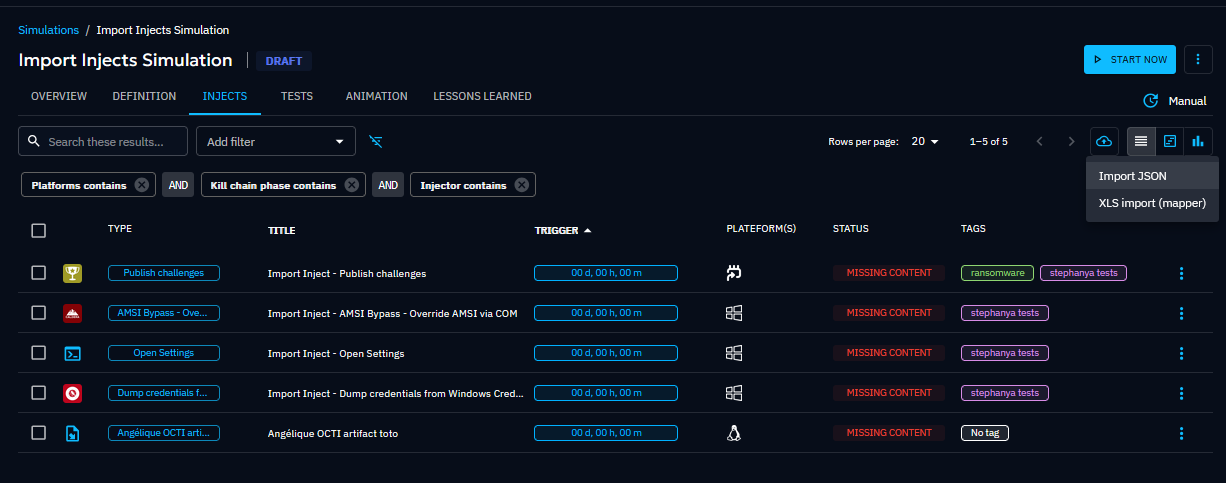Expand the Add filter dropdown
The image size is (1226, 483).
point(275,141)
